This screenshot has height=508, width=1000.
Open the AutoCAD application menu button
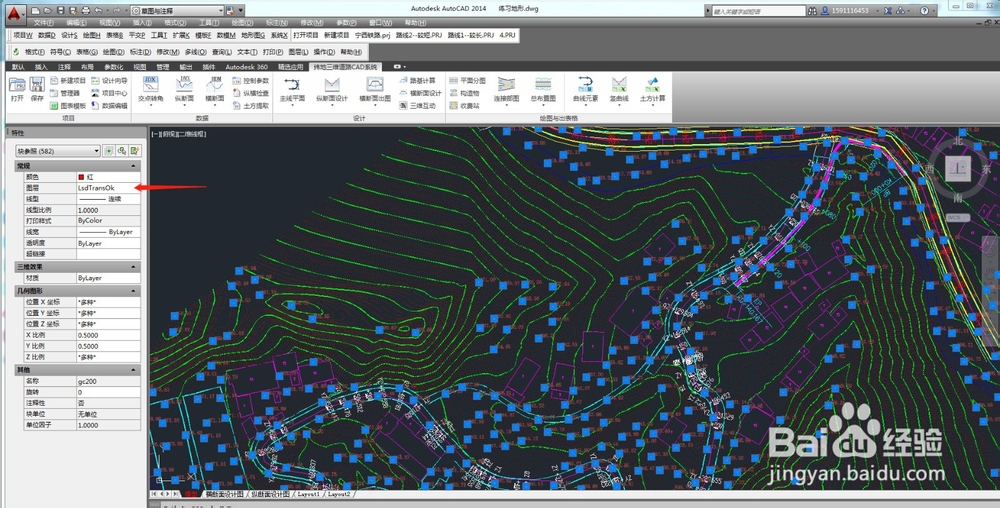(16, 12)
